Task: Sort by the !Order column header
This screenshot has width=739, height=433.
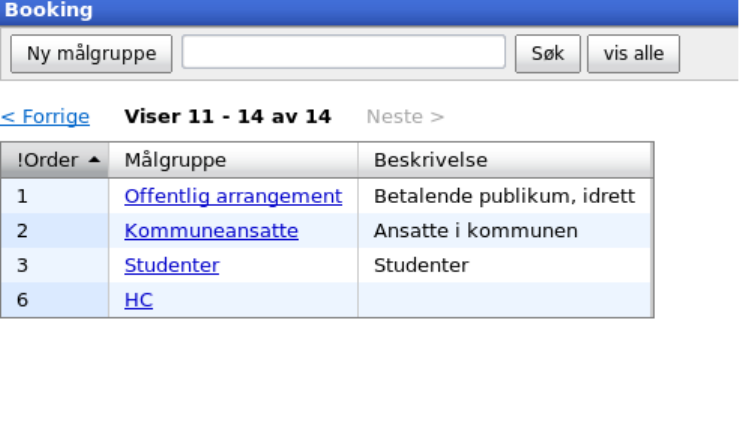Action: pyautogui.click(x=47, y=160)
